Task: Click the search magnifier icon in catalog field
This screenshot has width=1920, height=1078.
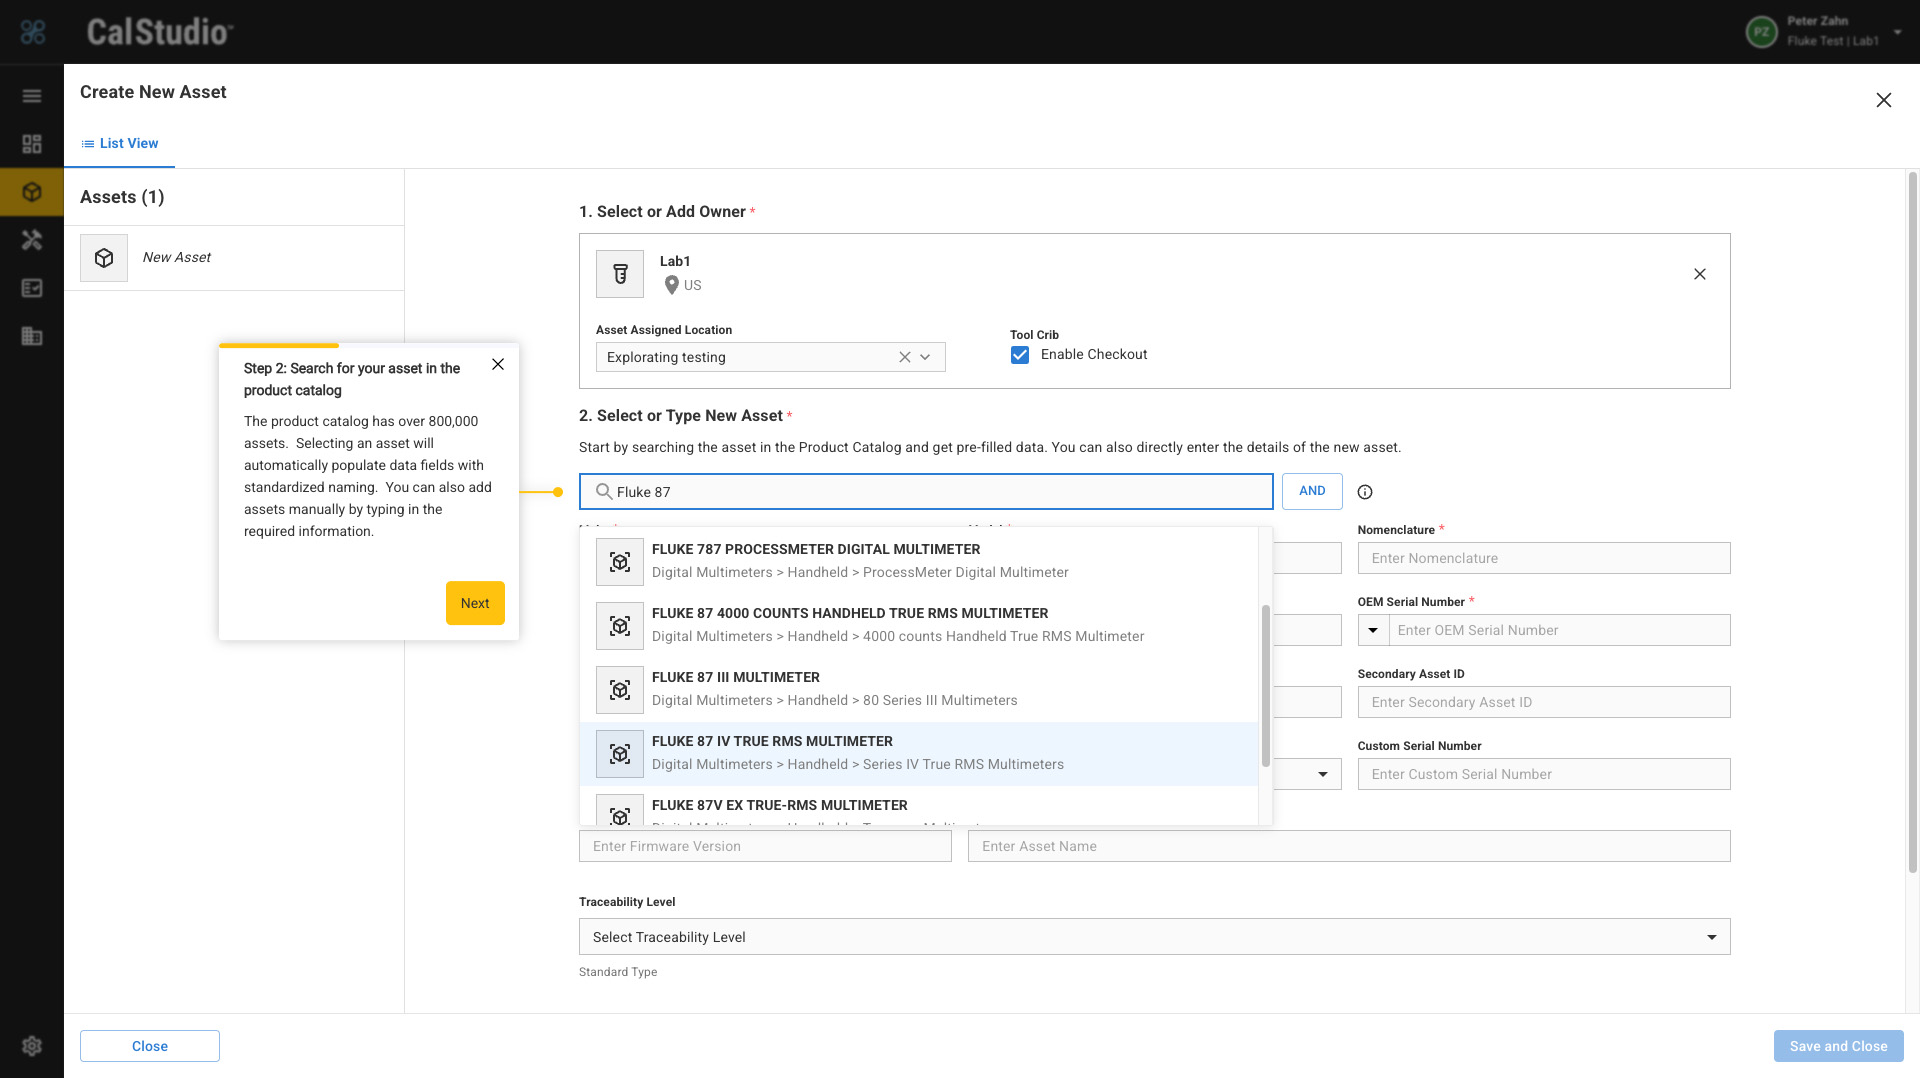Action: click(x=604, y=492)
